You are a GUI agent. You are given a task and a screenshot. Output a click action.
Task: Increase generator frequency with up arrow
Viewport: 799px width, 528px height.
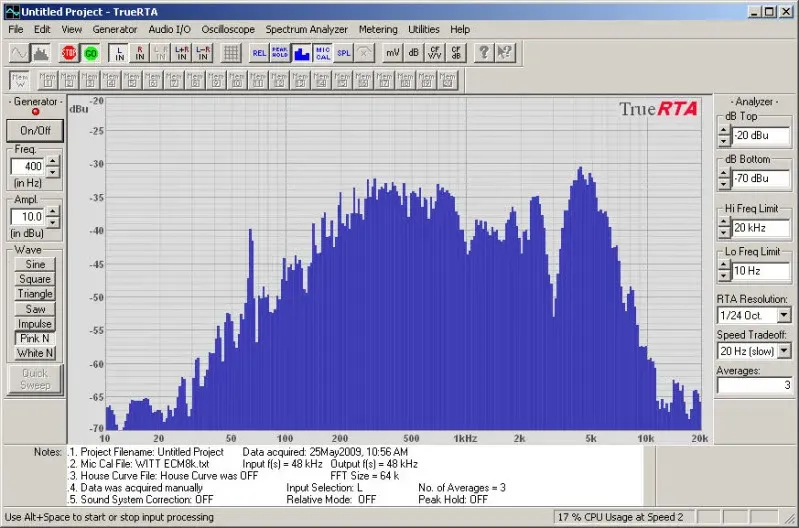coord(52,161)
